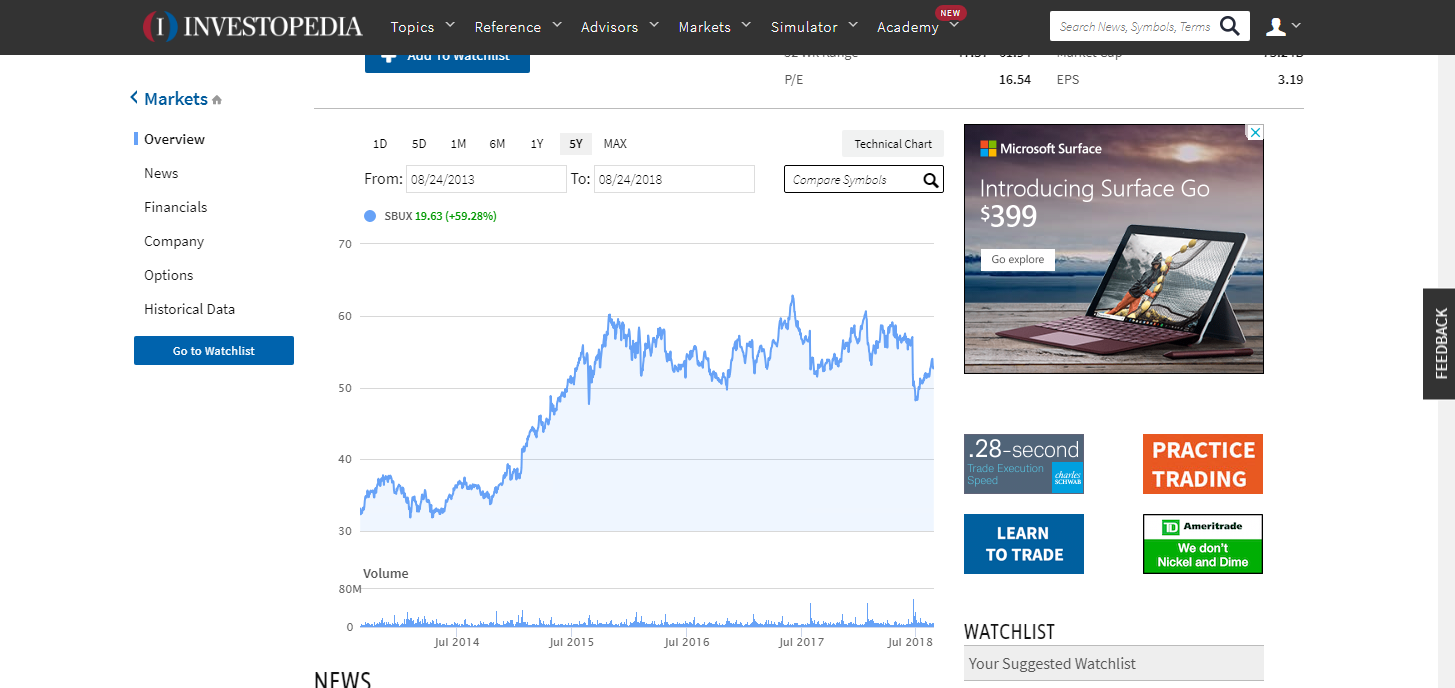Viewport: 1455px width, 688px height.
Task: Click Go explore on Surface ad
Action: [x=1017, y=259]
